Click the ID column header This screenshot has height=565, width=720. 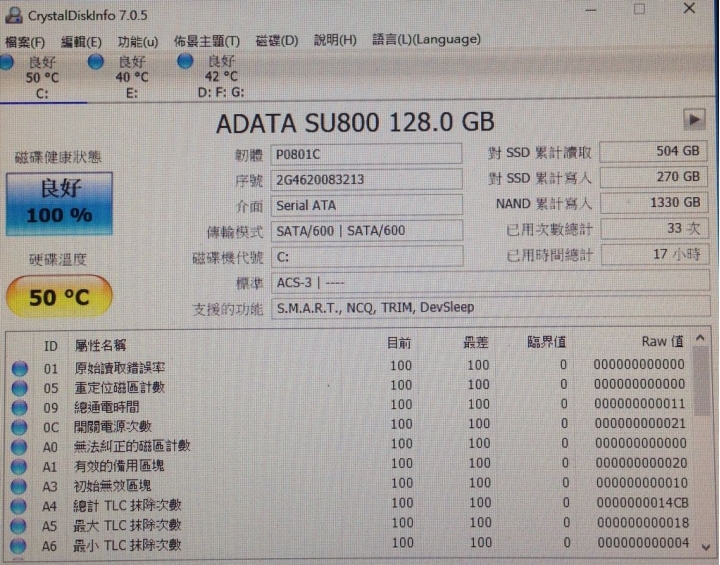(x=51, y=346)
